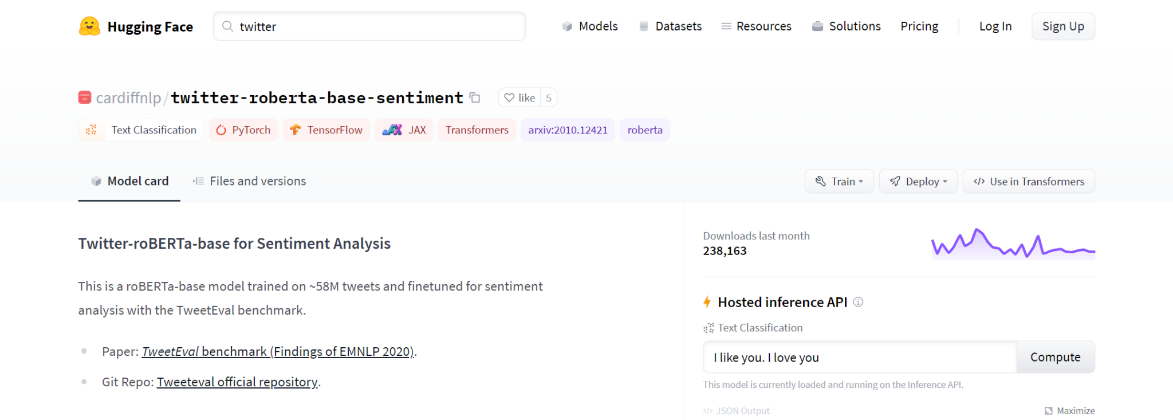Image resolution: width=1173 pixels, height=420 pixels.
Task: Open the Model card tab
Action: (130, 181)
